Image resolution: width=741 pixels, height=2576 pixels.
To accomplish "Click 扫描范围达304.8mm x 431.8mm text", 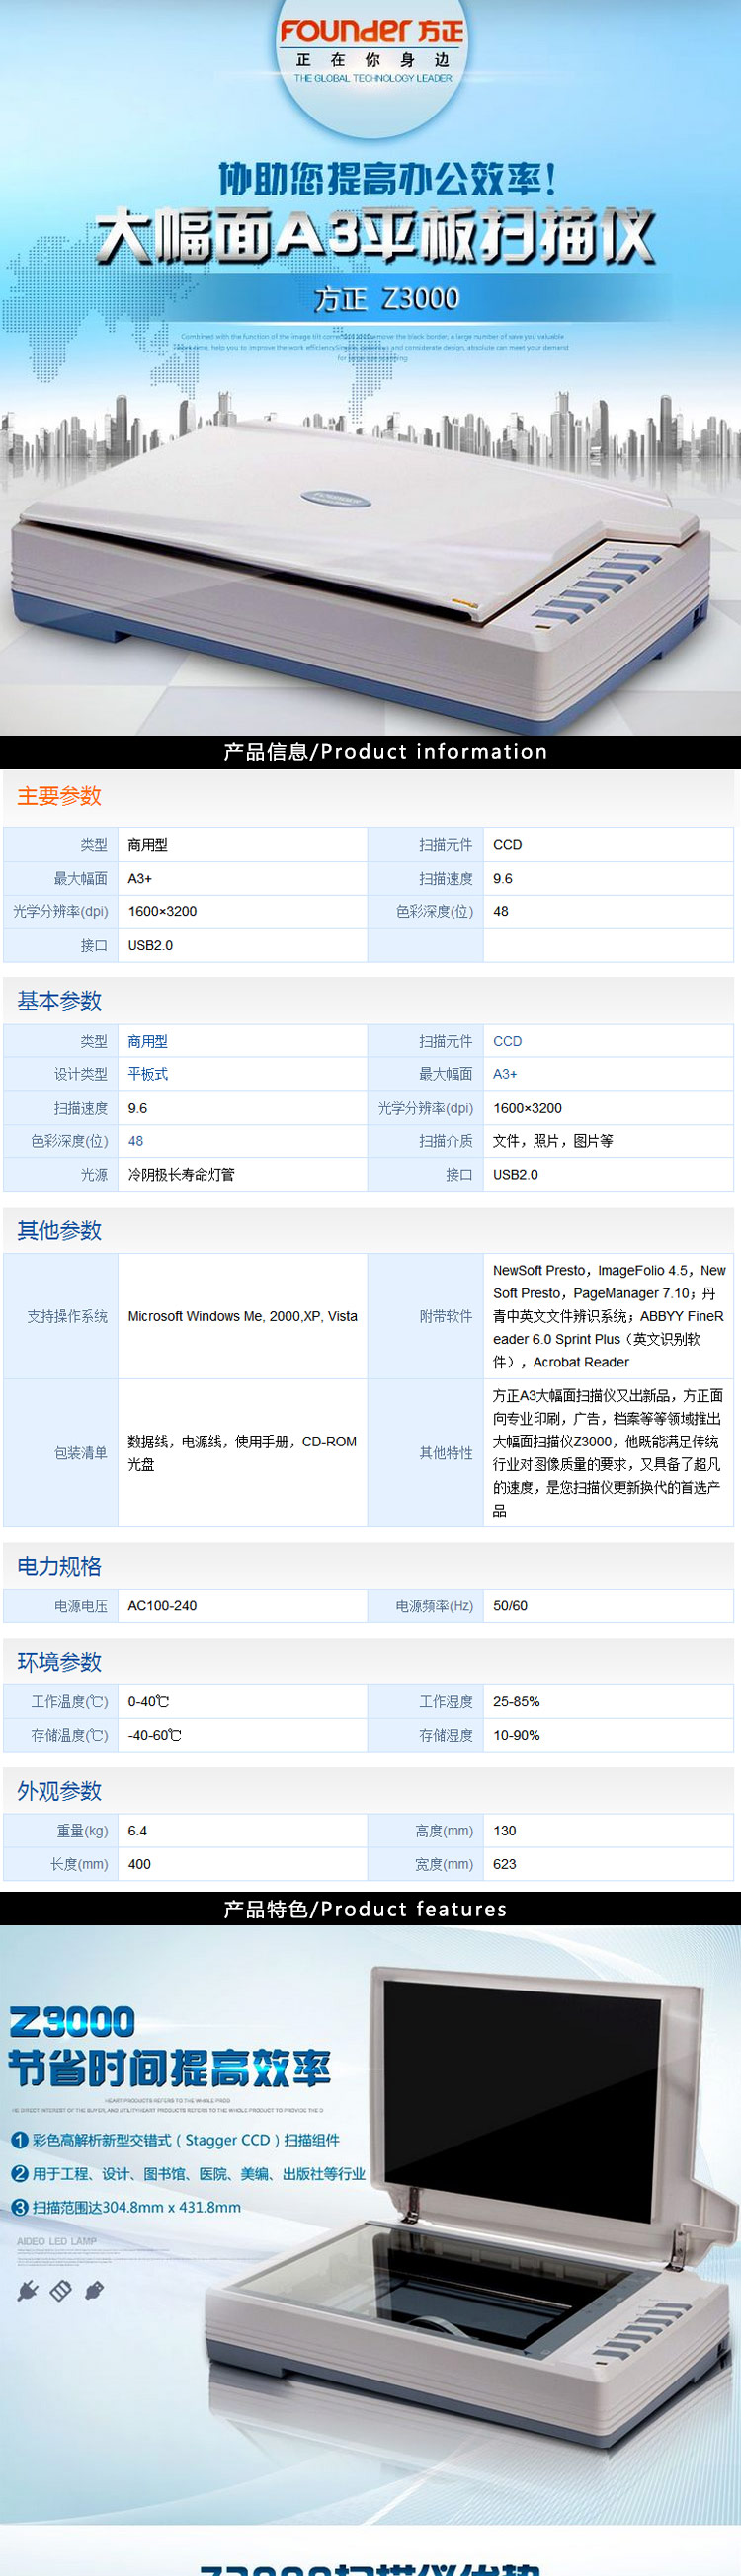I will tap(136, 2207).
